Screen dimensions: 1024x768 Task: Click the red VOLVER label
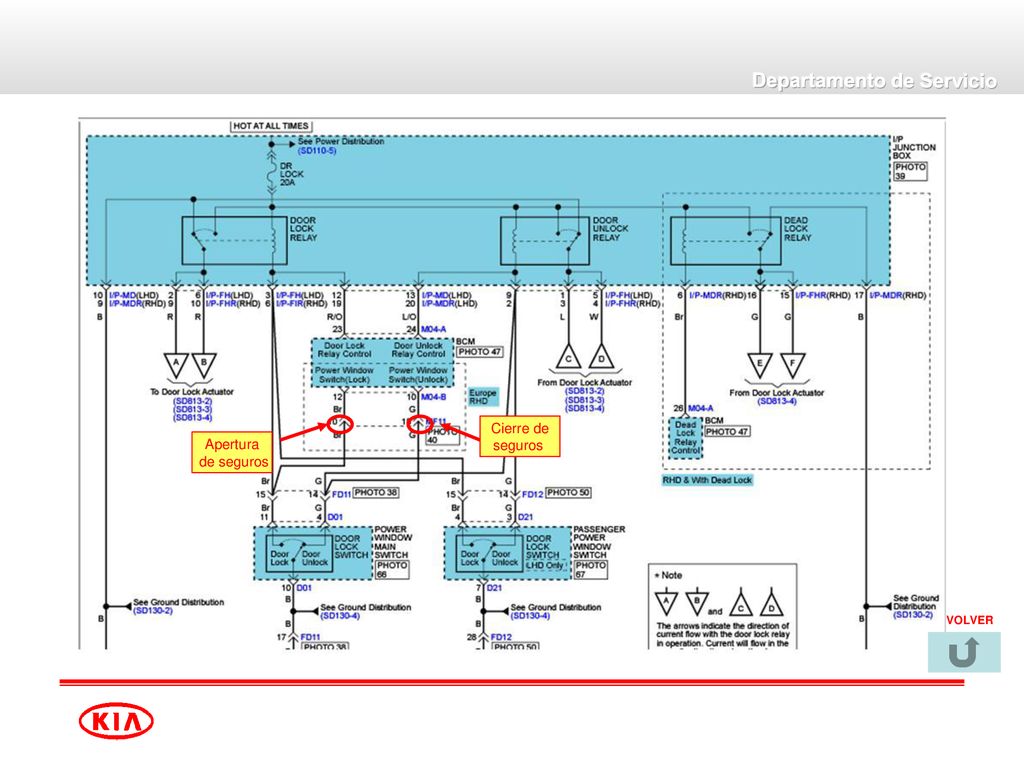(969, 620)
